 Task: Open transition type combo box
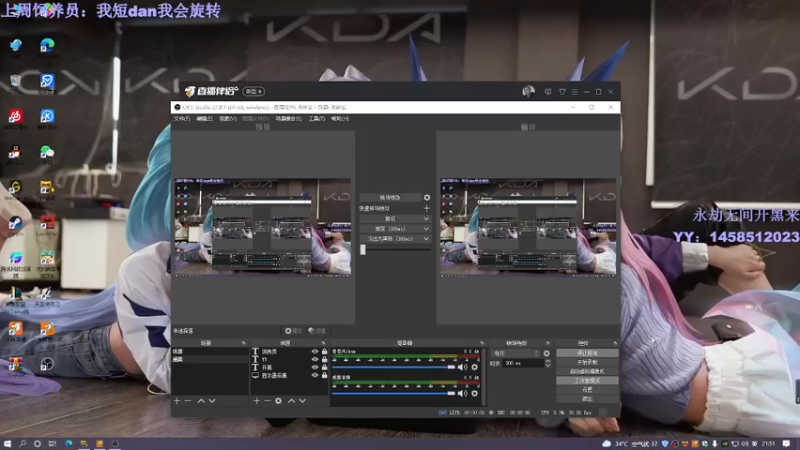515,353
